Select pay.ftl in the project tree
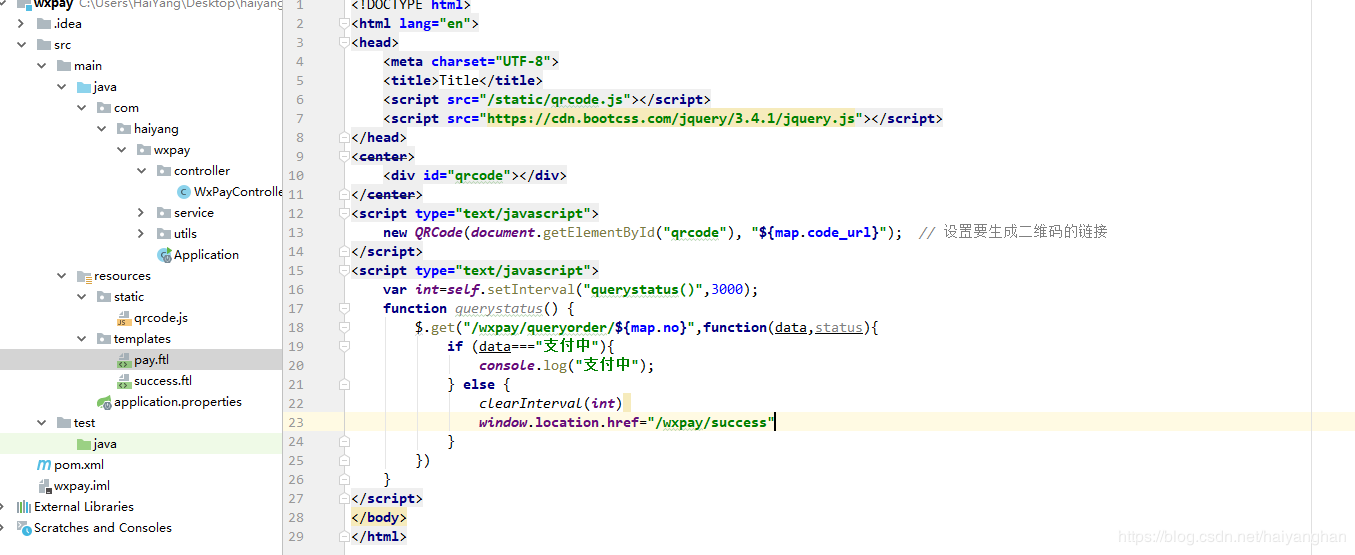The width and height of the screenshot is (1355, 555). tap(151, 360)
